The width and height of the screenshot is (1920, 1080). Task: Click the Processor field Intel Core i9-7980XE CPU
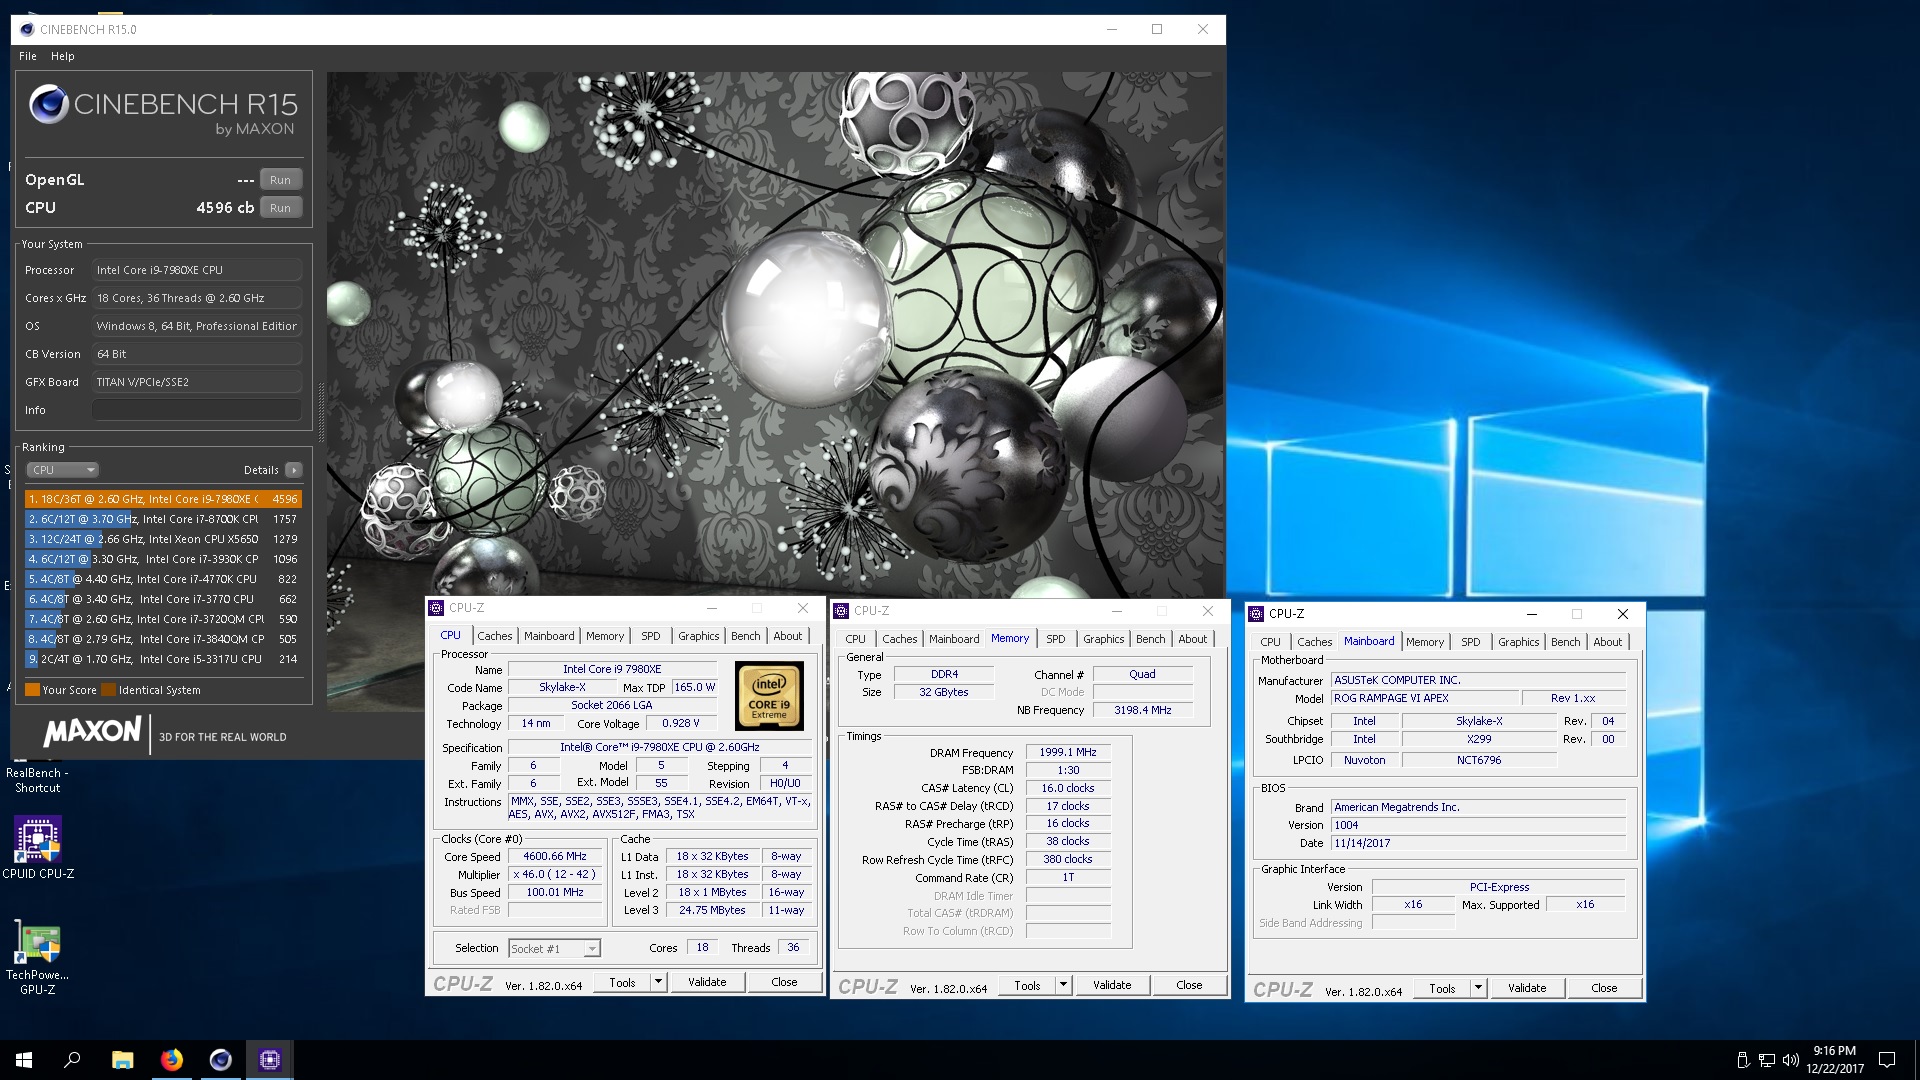pos(197,270)
